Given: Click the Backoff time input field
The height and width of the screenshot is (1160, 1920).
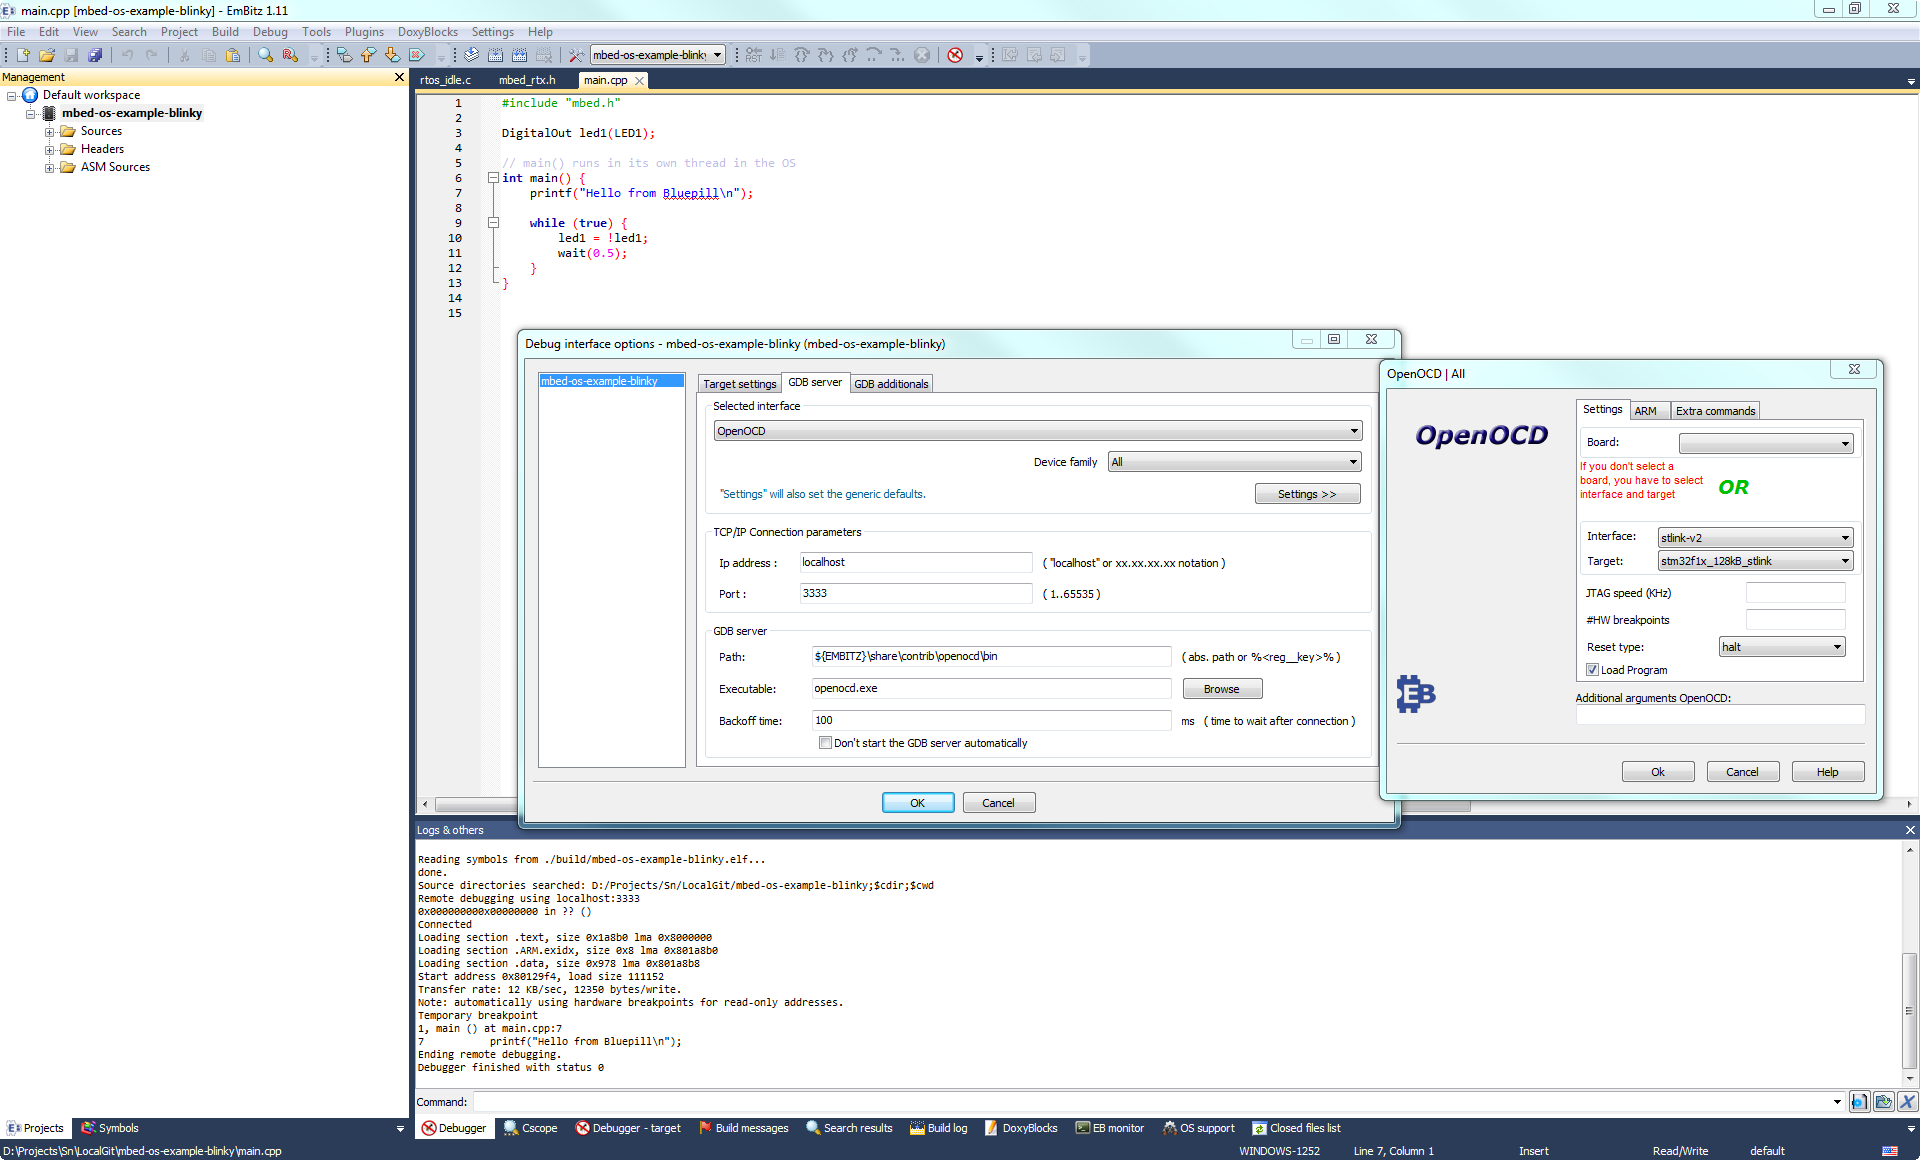Looking at the screenshot, I should click(x=991, y=721).
